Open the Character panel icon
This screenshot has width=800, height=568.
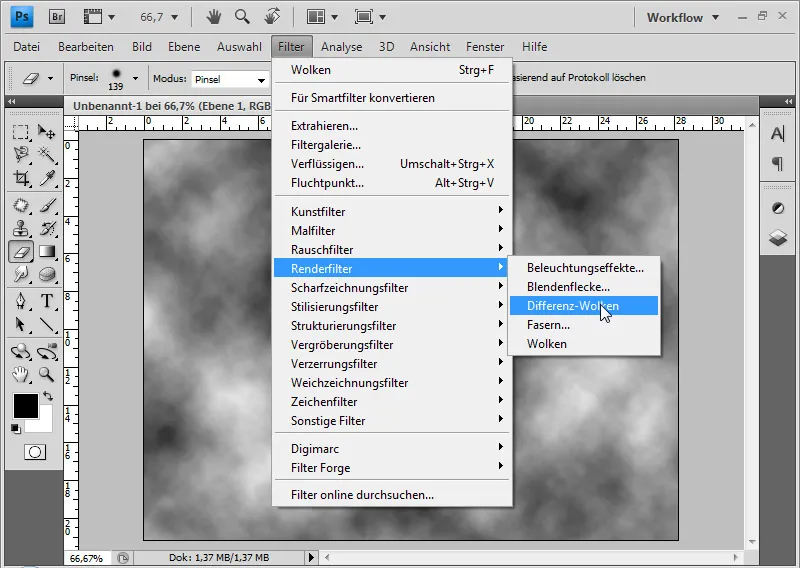tap(778, 134)
